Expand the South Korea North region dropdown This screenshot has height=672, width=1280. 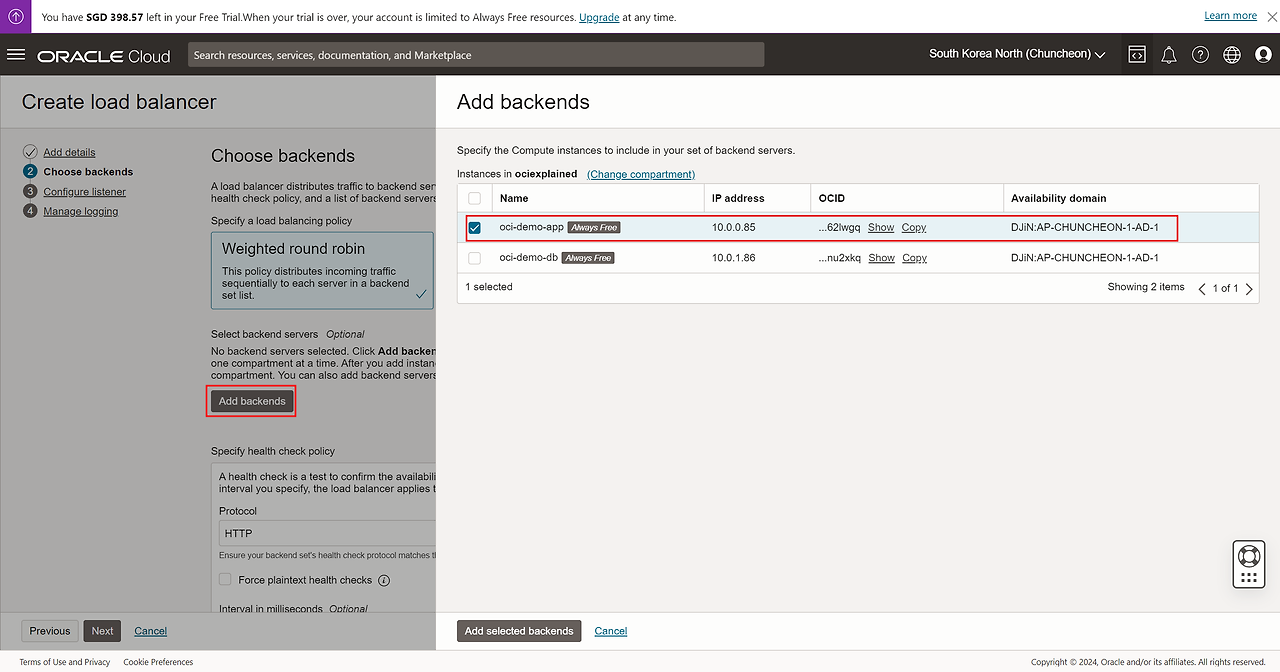tap(1016, 54)
